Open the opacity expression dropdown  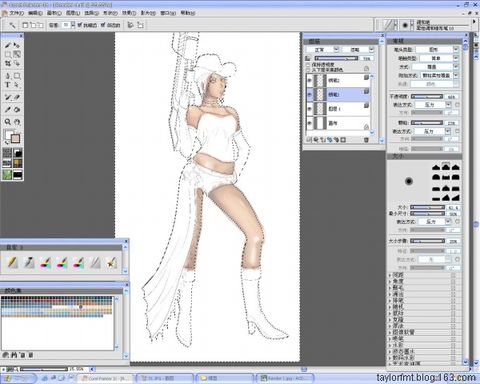432,105
